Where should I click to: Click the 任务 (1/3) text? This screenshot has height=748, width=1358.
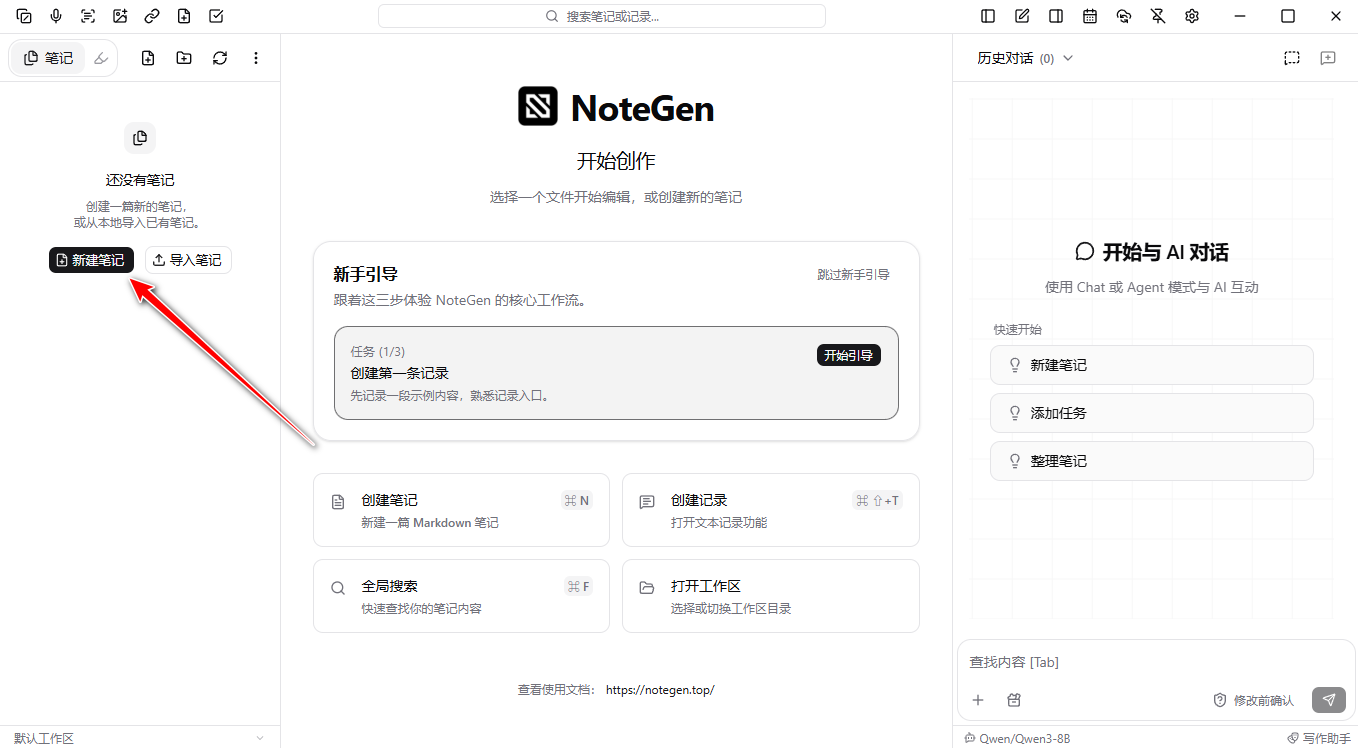[378, 352]
